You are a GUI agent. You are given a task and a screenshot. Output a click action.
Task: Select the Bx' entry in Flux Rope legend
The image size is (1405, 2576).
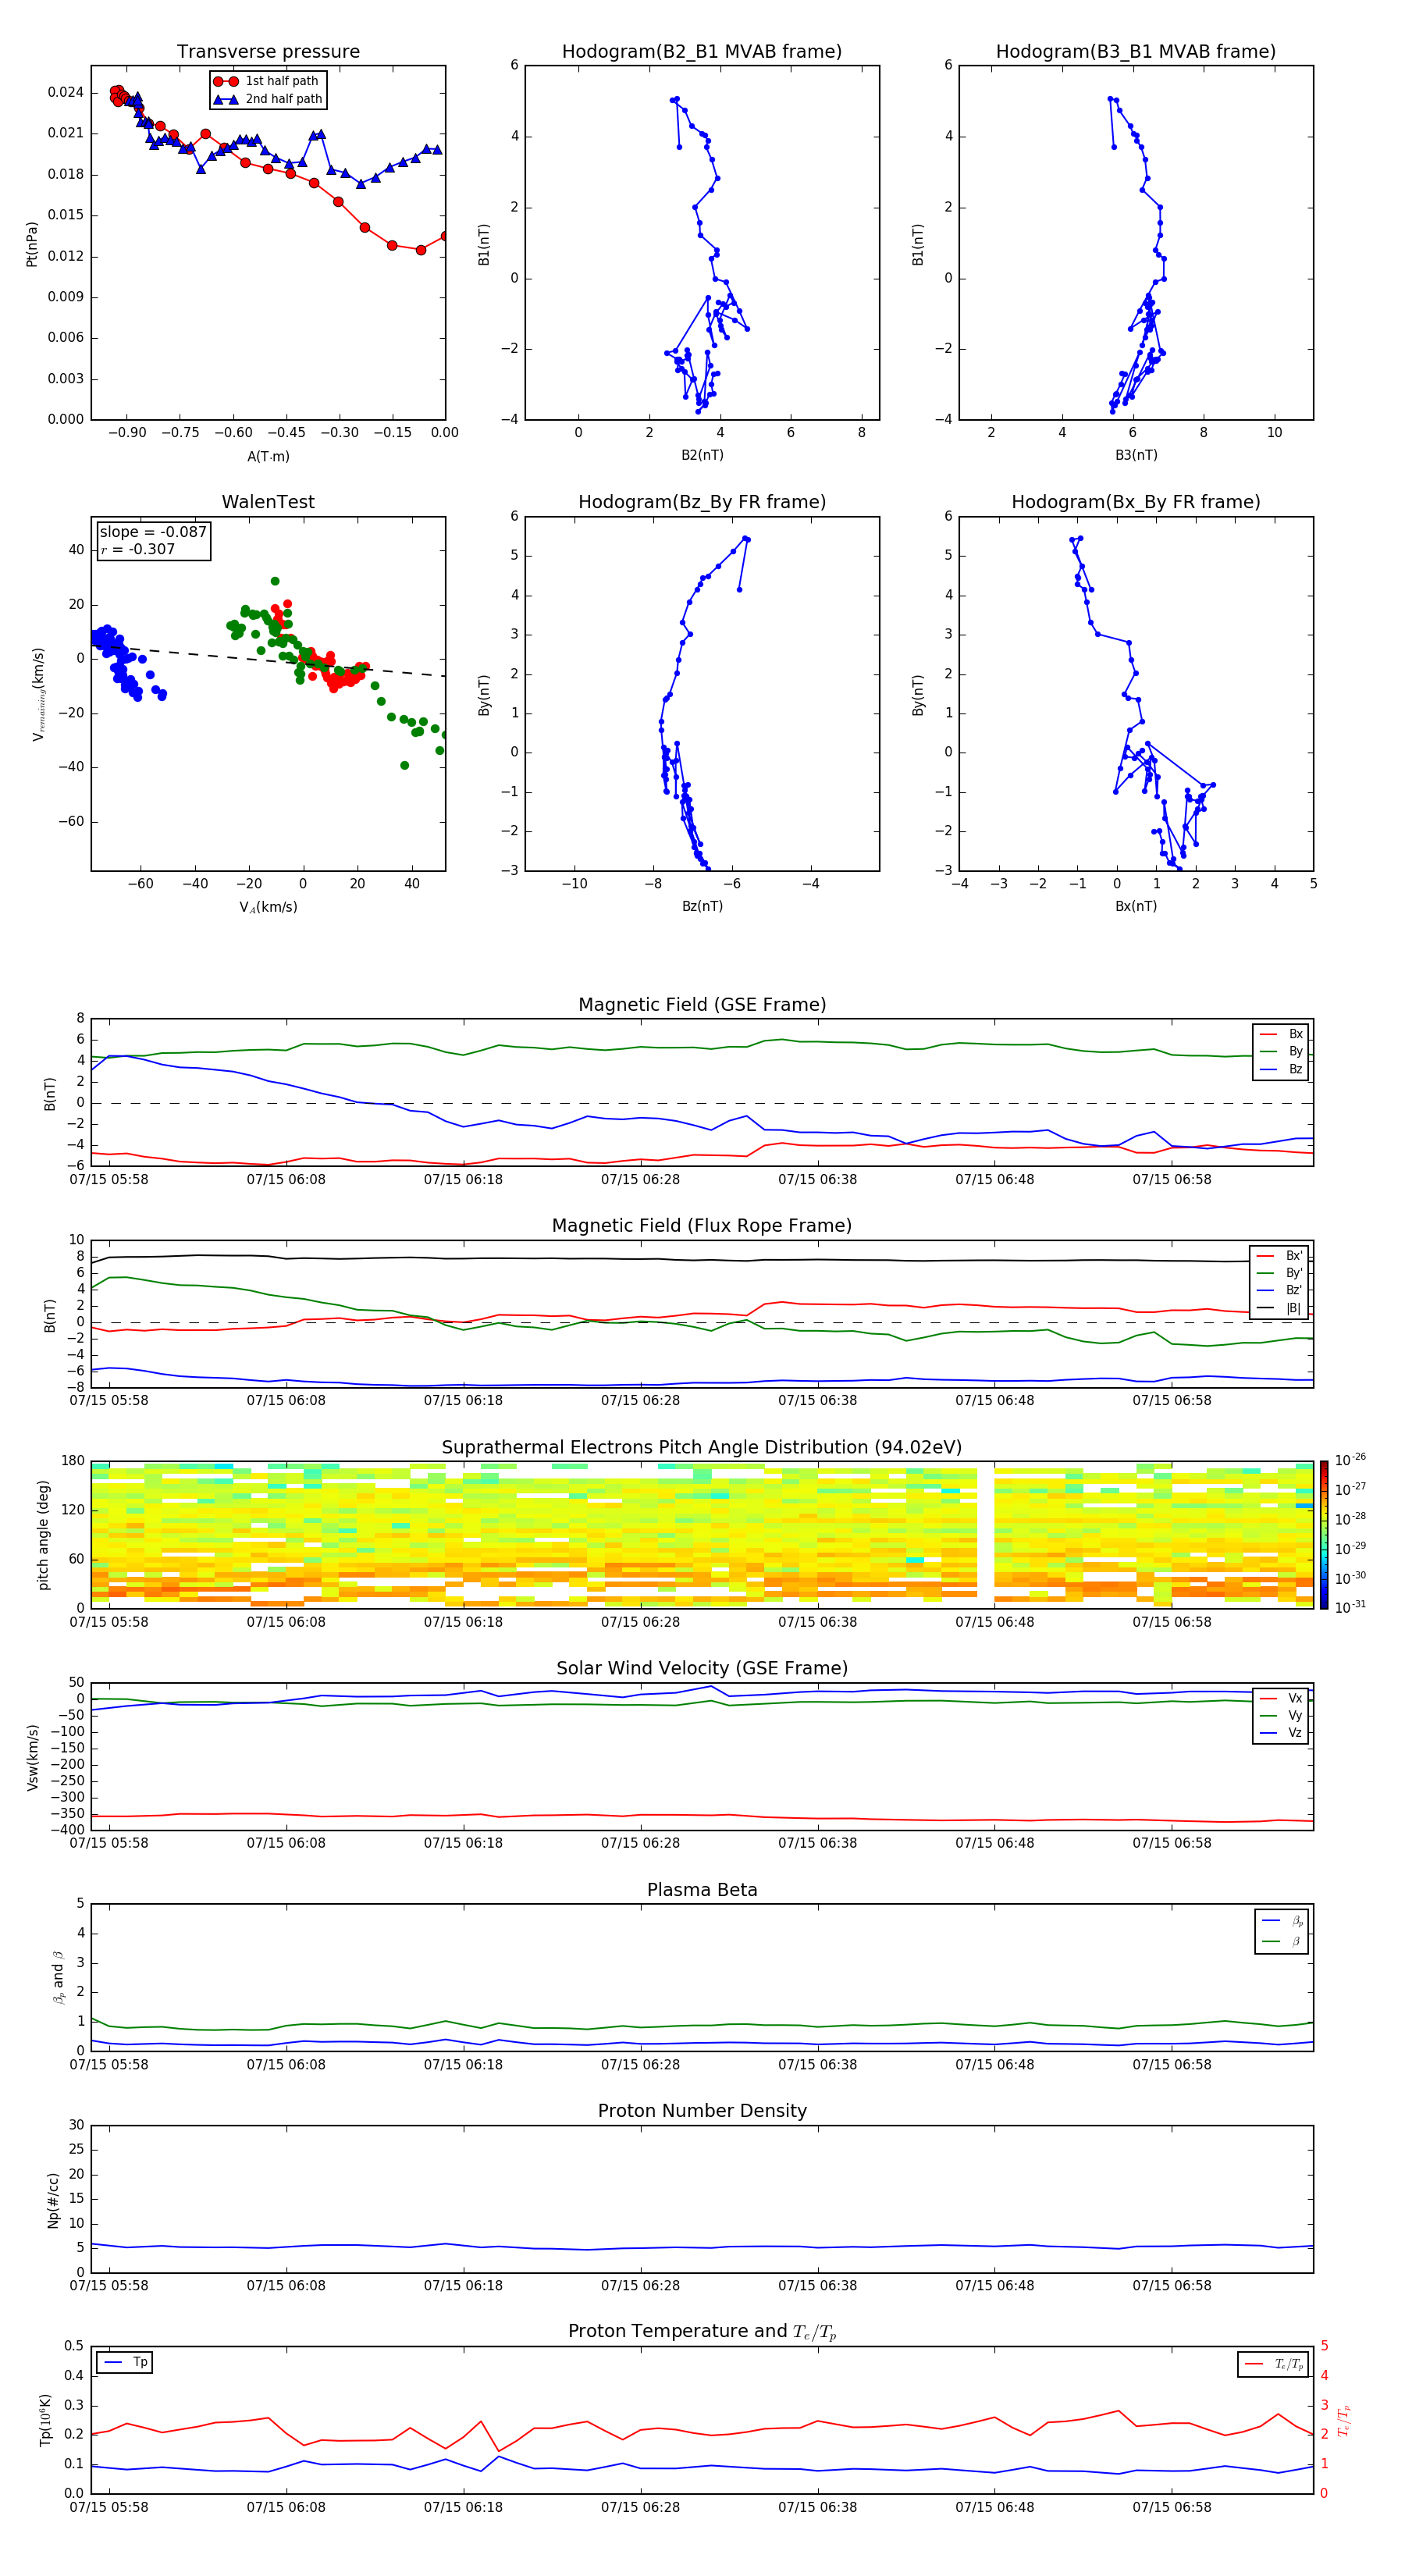click(x=1280, y=1256)
